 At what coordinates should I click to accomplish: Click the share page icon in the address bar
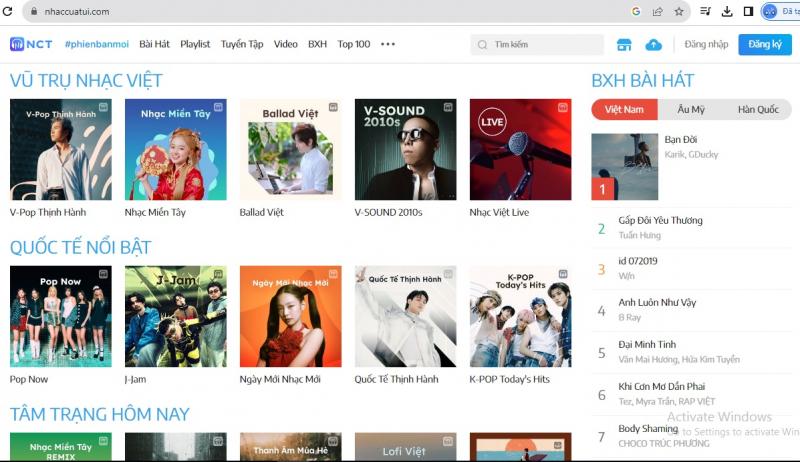(658, 11)
